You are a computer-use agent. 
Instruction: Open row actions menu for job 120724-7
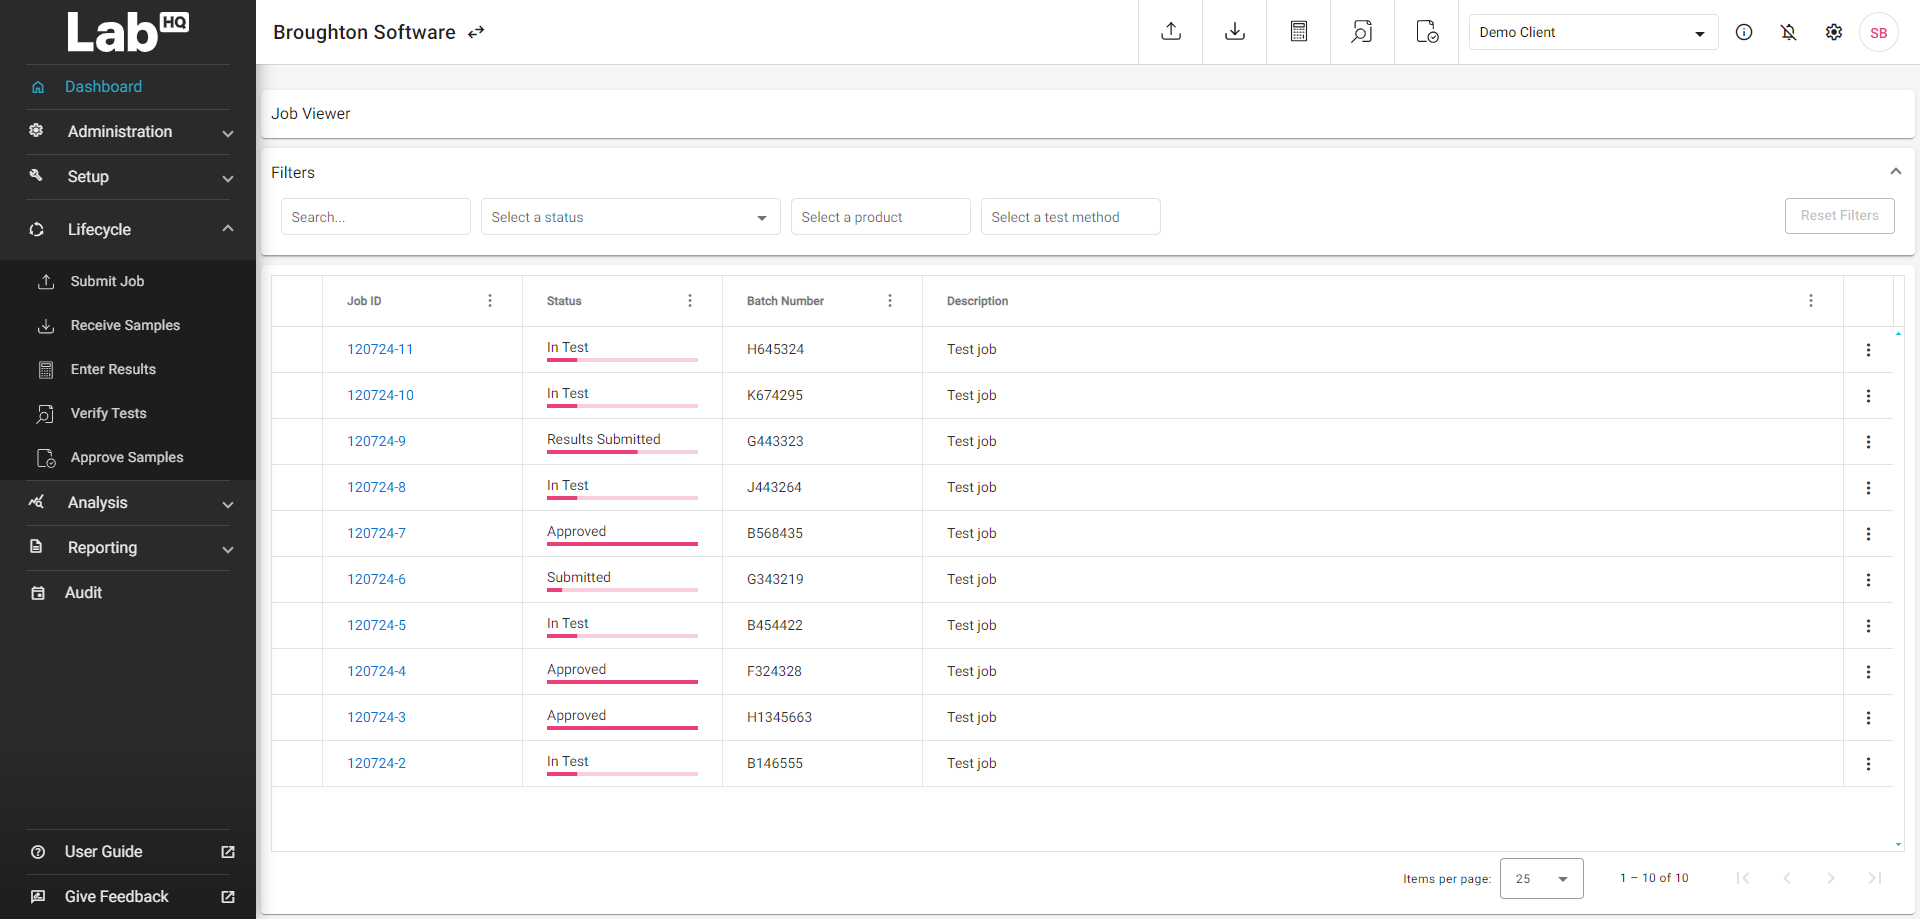[1868, 534]
